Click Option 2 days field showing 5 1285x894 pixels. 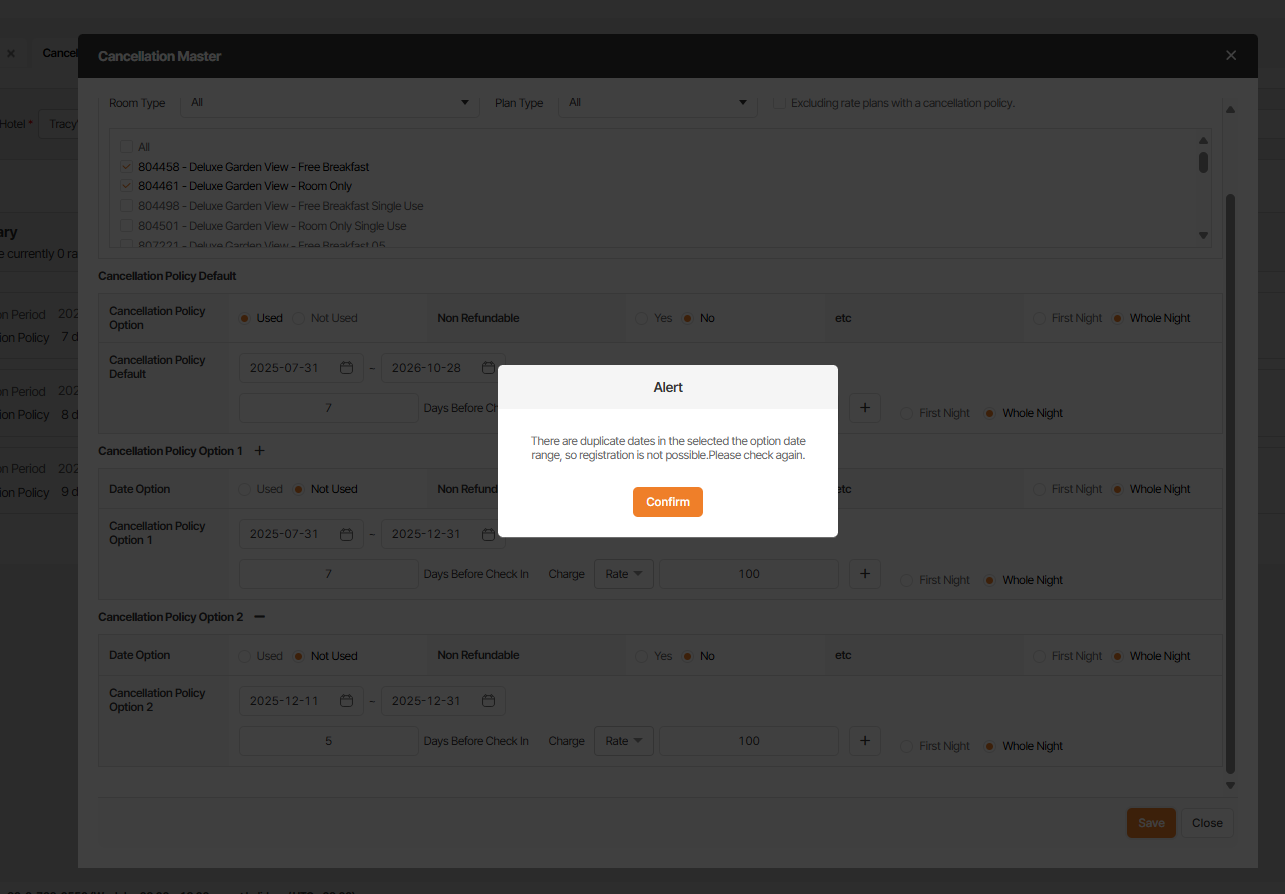(x=328, y=741)
